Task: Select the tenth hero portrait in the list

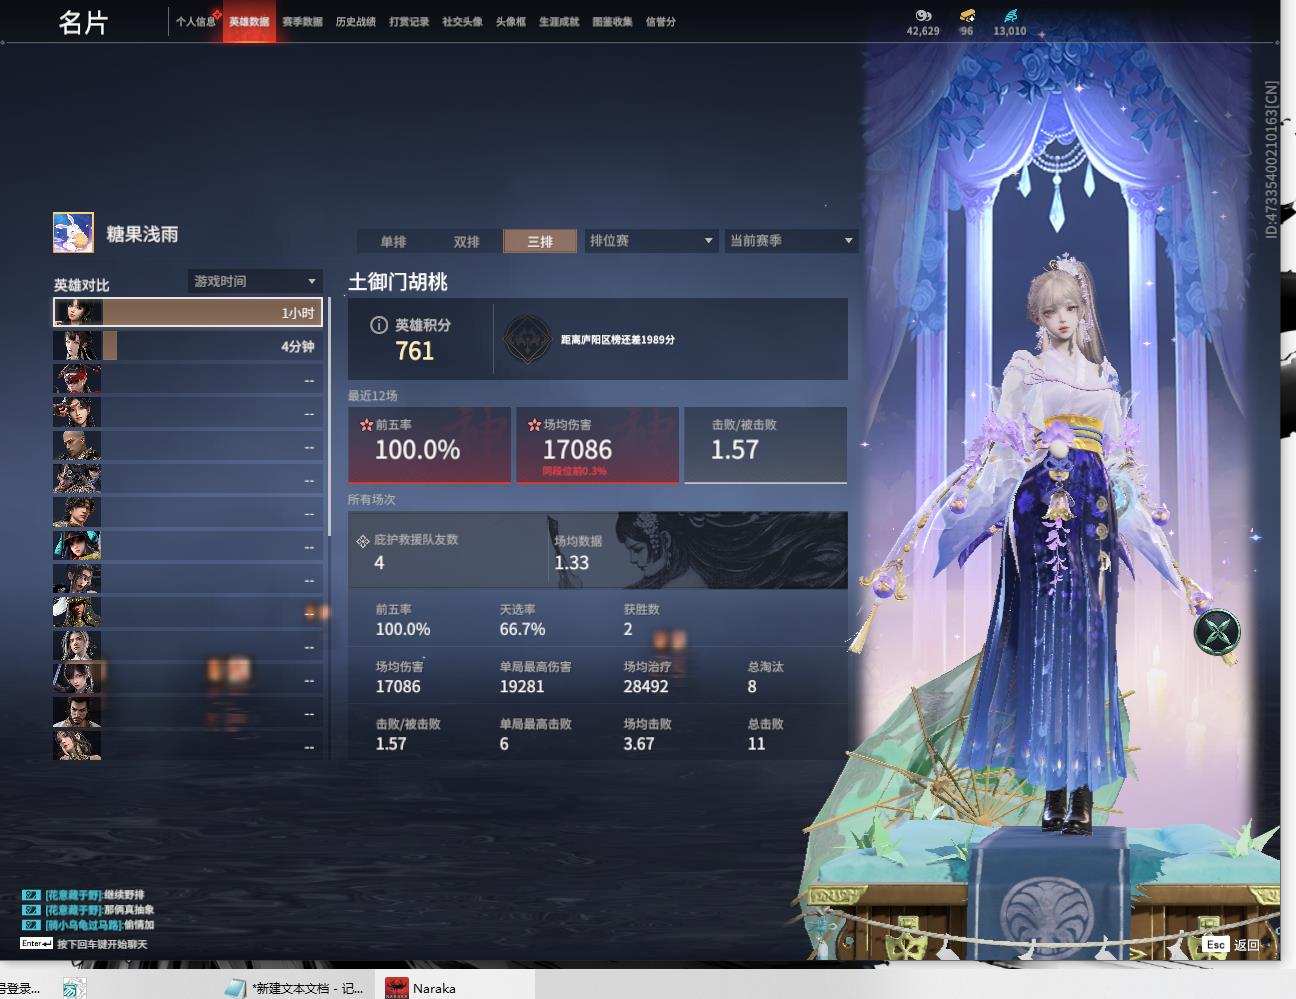Action: [x=77, y=613]
